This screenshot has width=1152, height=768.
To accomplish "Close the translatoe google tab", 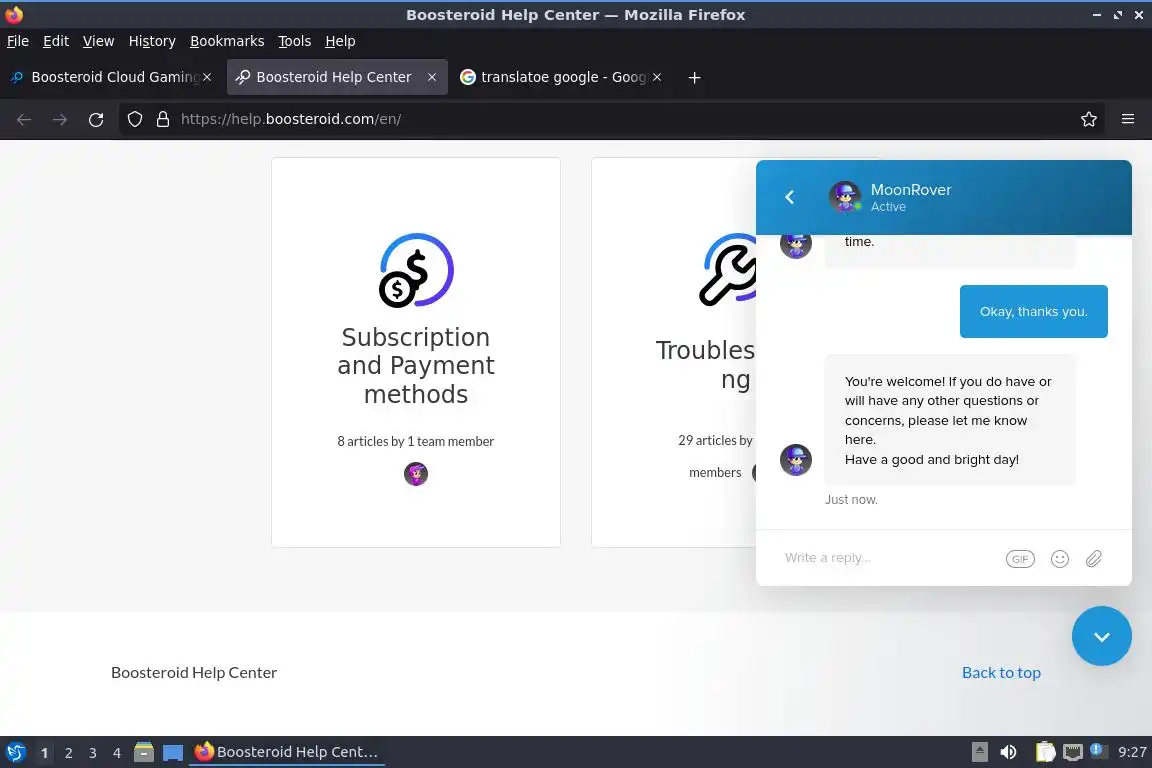I will 657,77.
